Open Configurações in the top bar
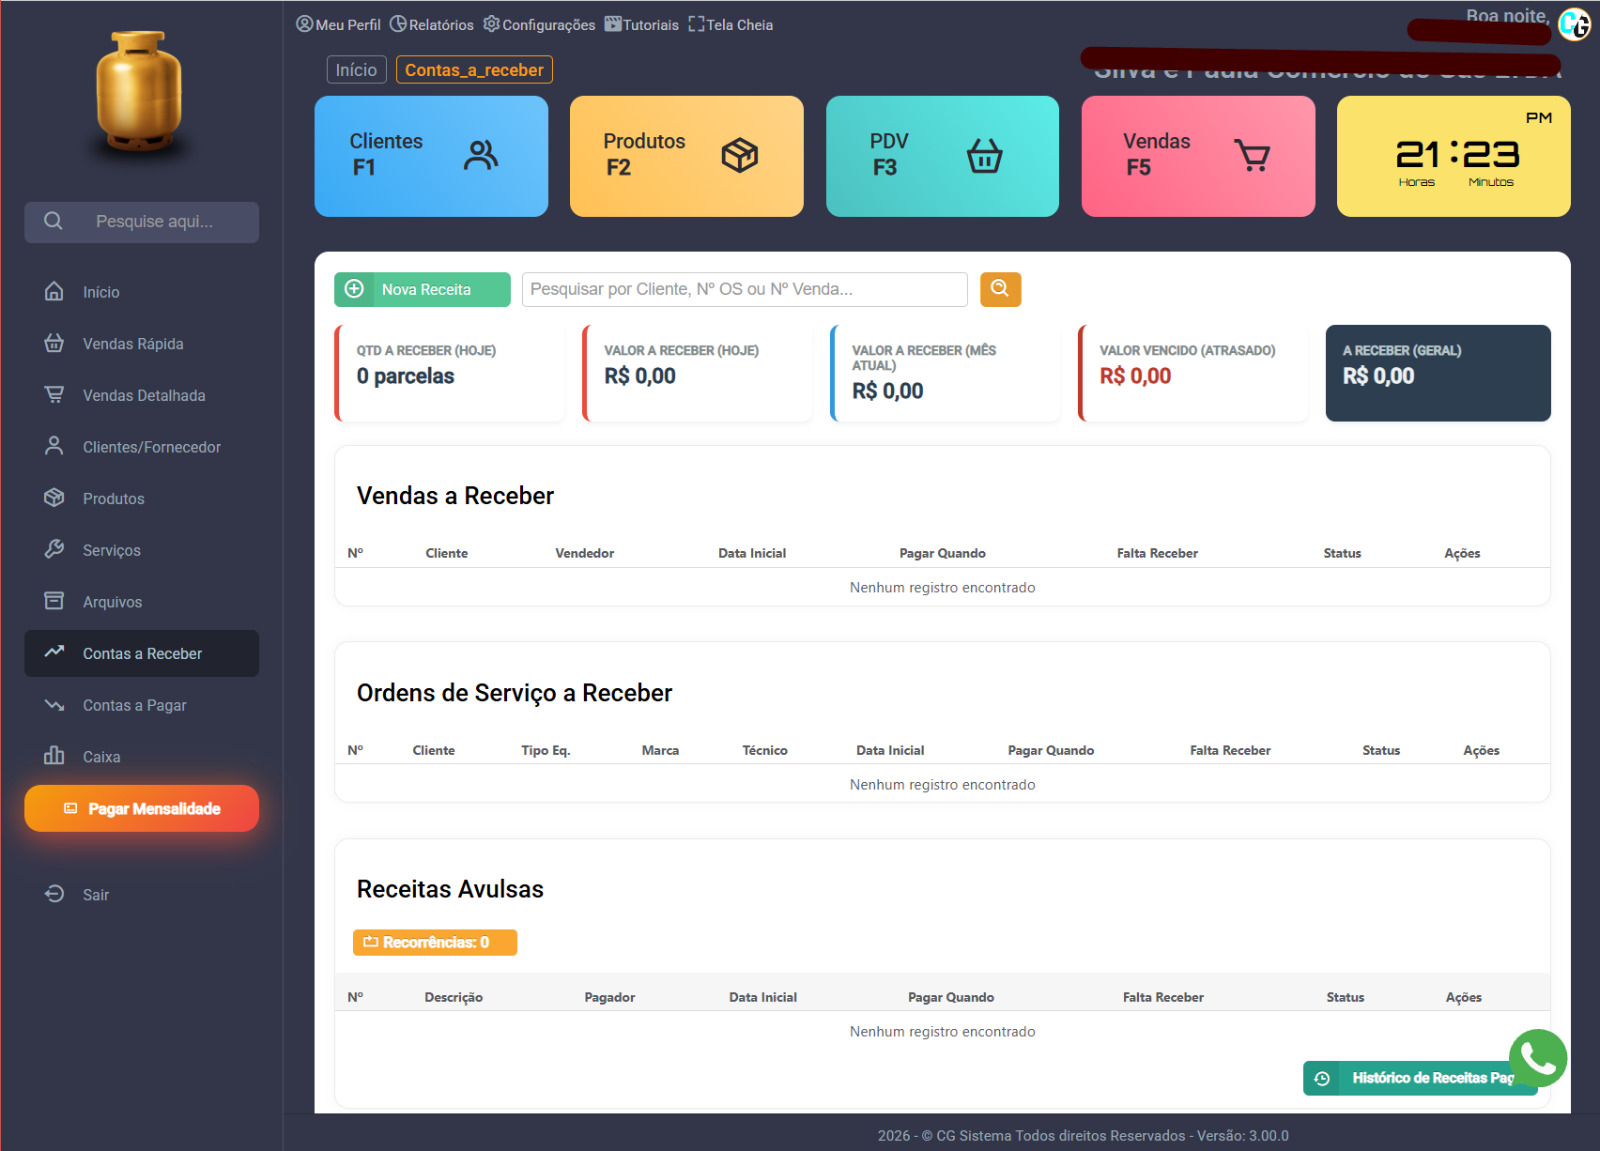The image size is (1600, 1151). [539, 25]
